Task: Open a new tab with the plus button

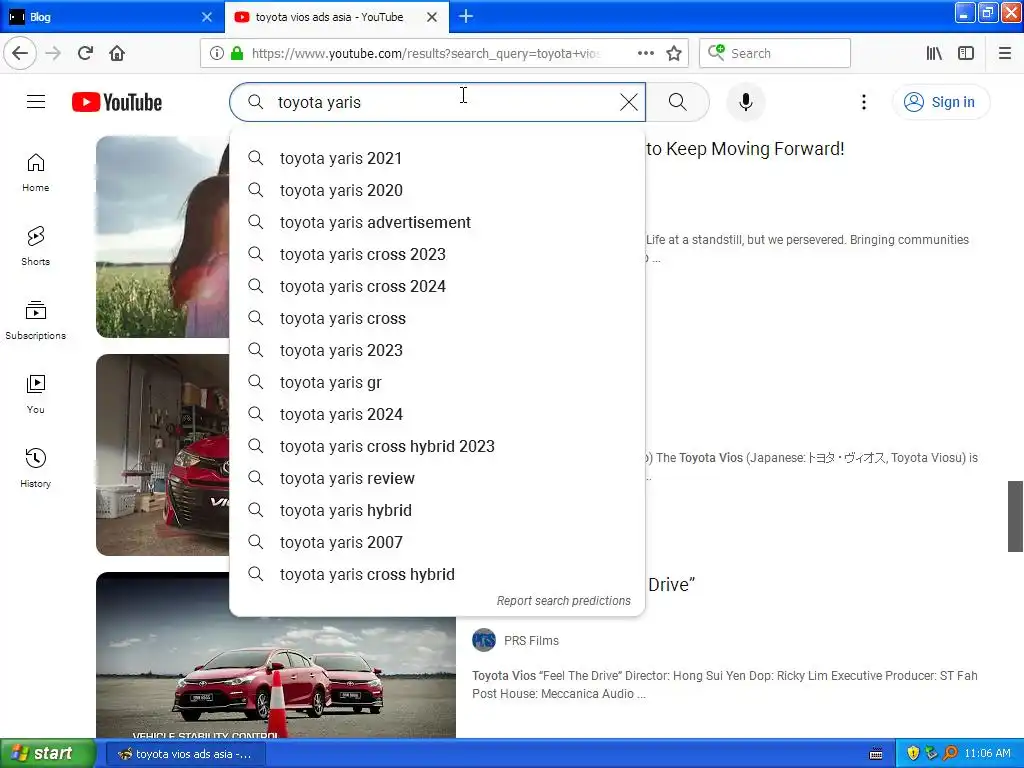Action: 466,16
